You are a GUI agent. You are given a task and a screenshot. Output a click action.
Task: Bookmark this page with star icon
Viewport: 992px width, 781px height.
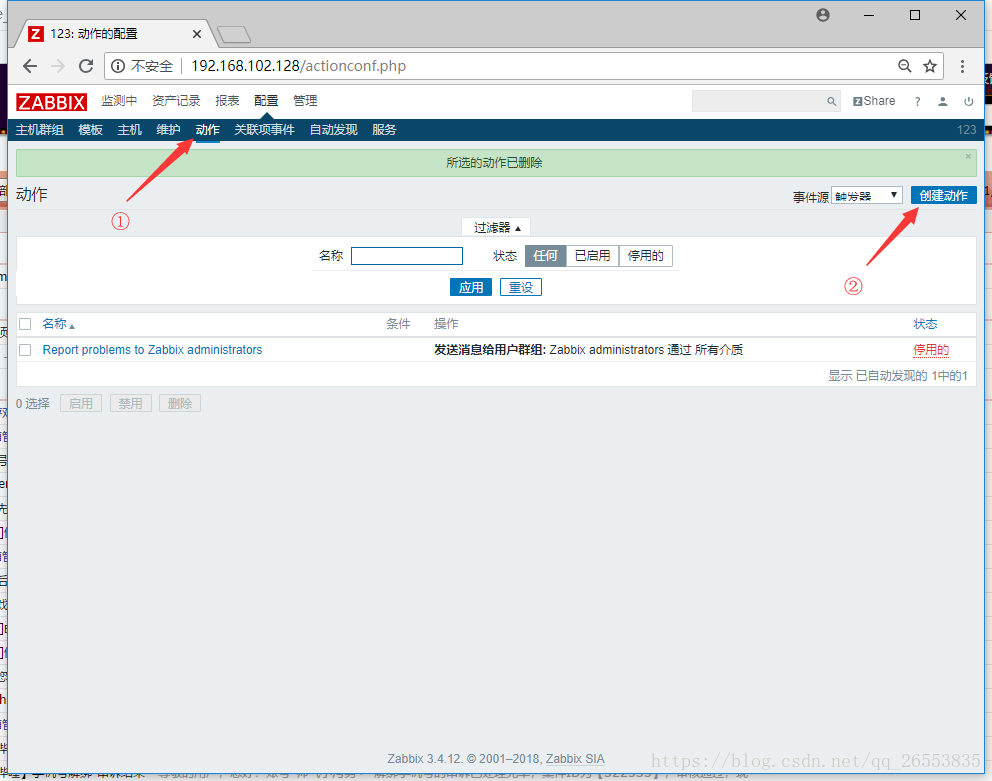[x=929, y=66]
